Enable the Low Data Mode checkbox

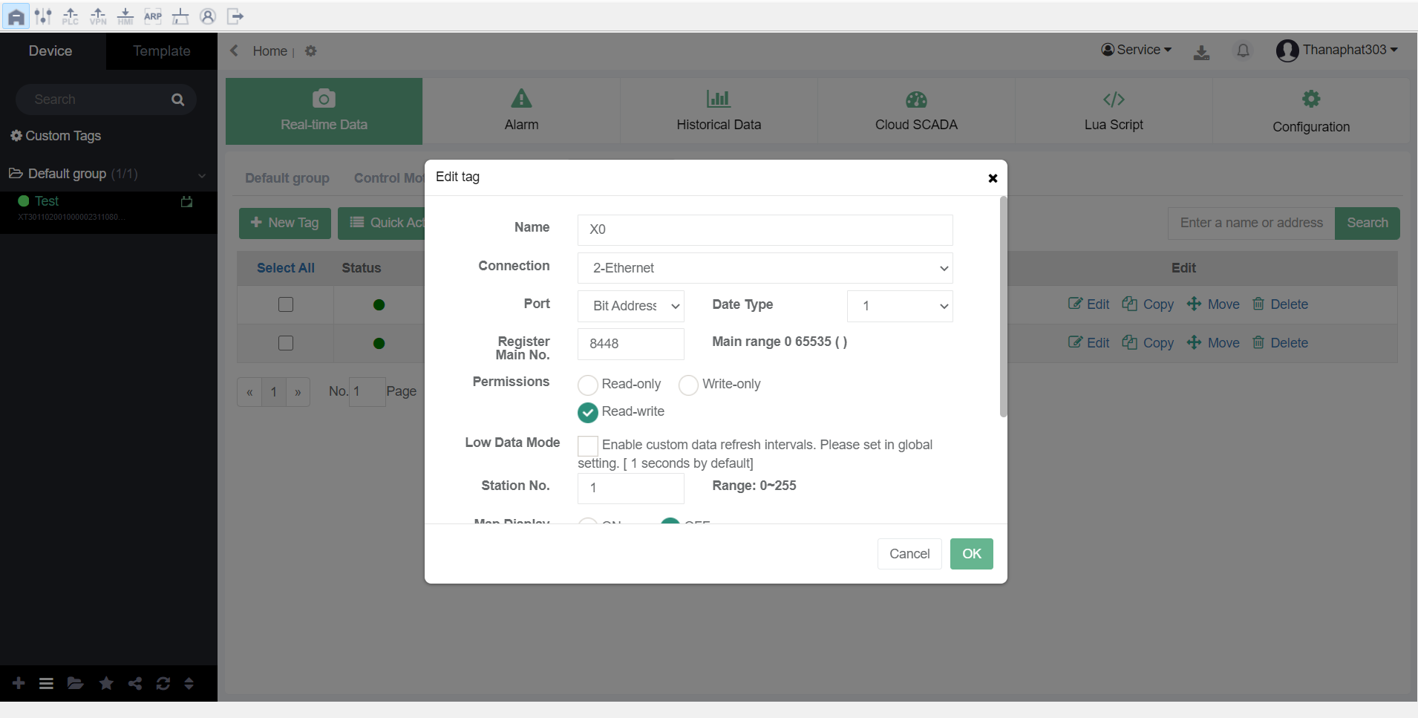pos(588,446)
